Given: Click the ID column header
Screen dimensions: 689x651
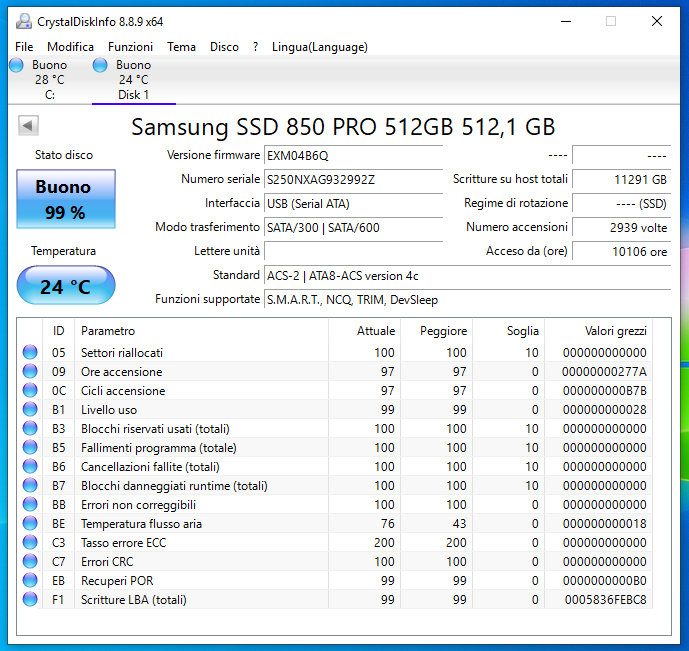Looking at the screenshot, I should click(x=58, y=331).
